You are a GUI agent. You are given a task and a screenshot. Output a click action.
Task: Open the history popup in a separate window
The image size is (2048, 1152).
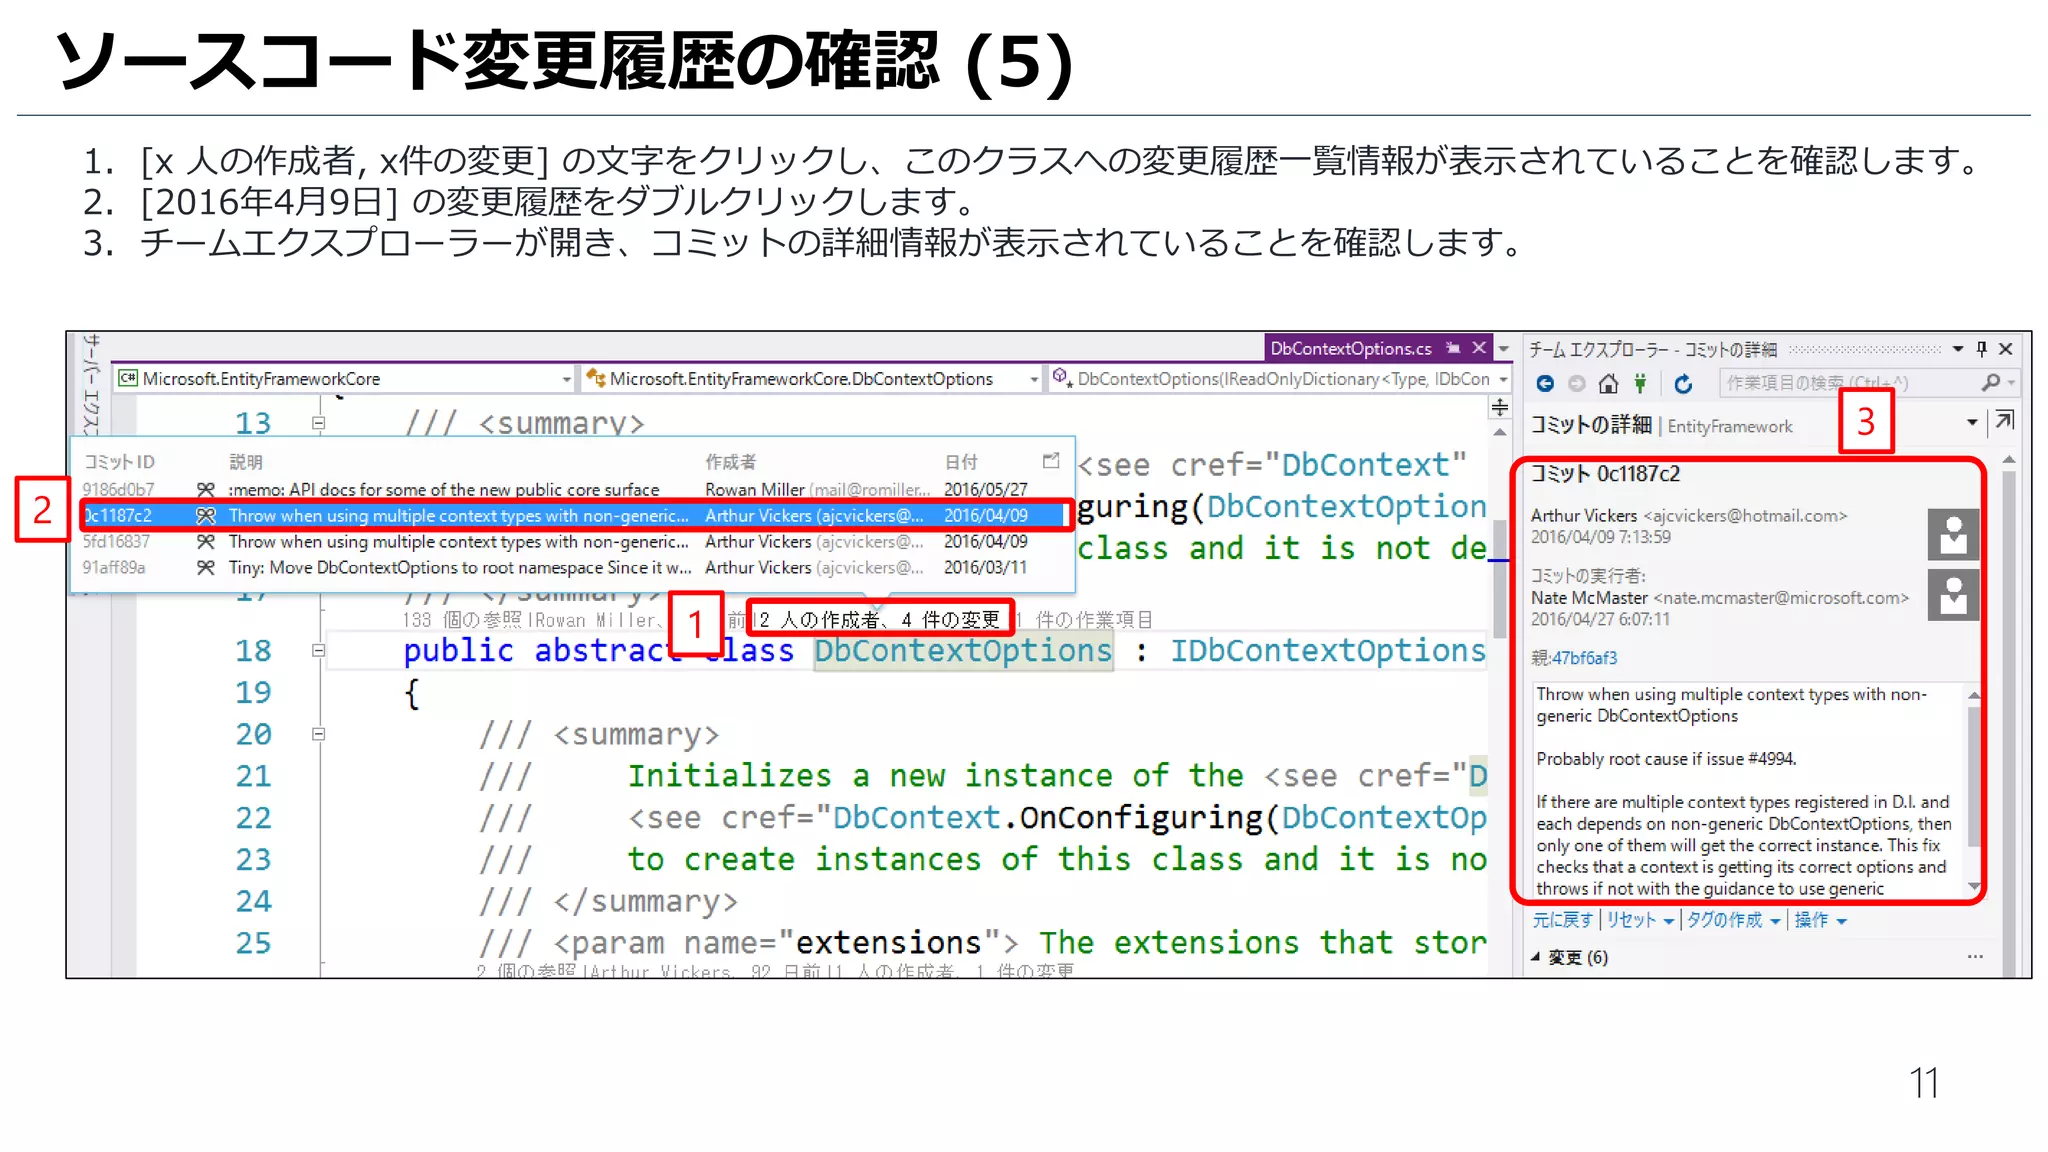point(1050,460)
